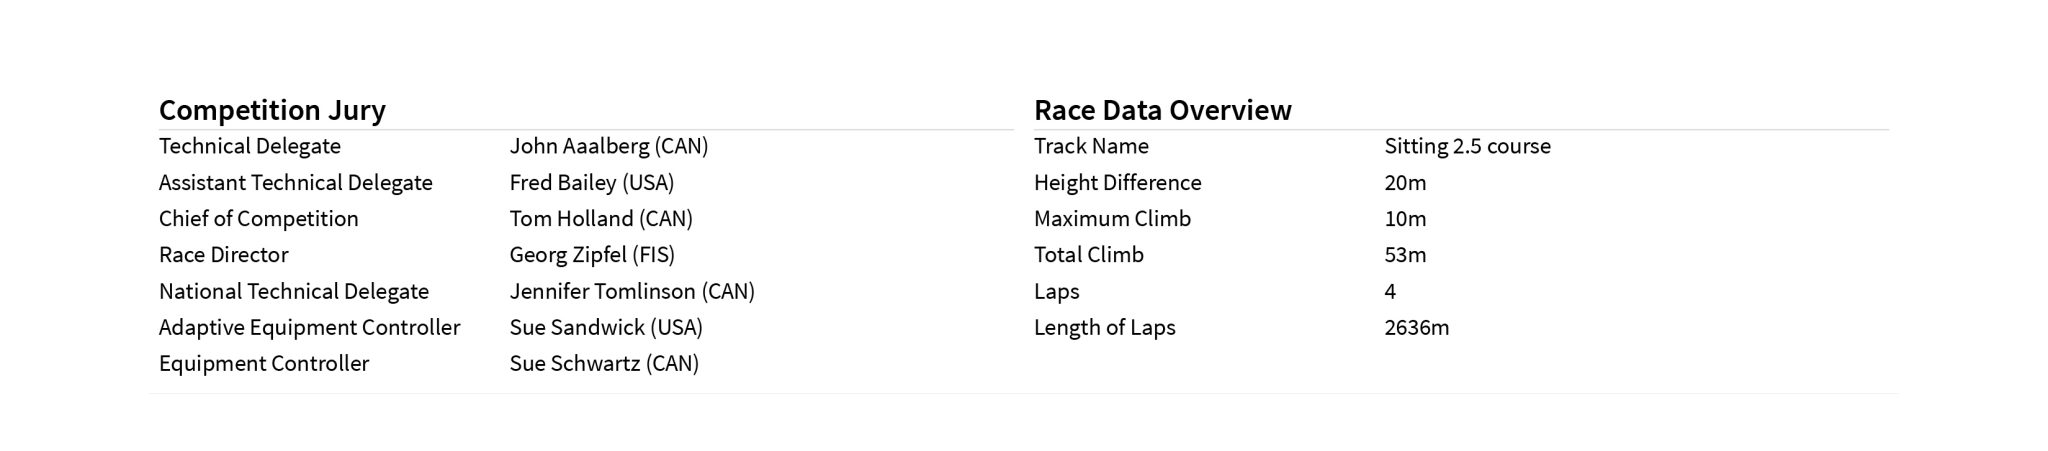Click the Race Data Overview heading

point(1162,110)
